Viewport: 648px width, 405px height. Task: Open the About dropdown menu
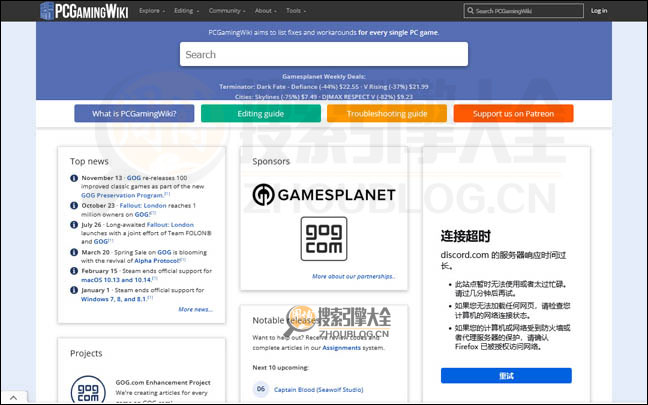pos(265,11)
